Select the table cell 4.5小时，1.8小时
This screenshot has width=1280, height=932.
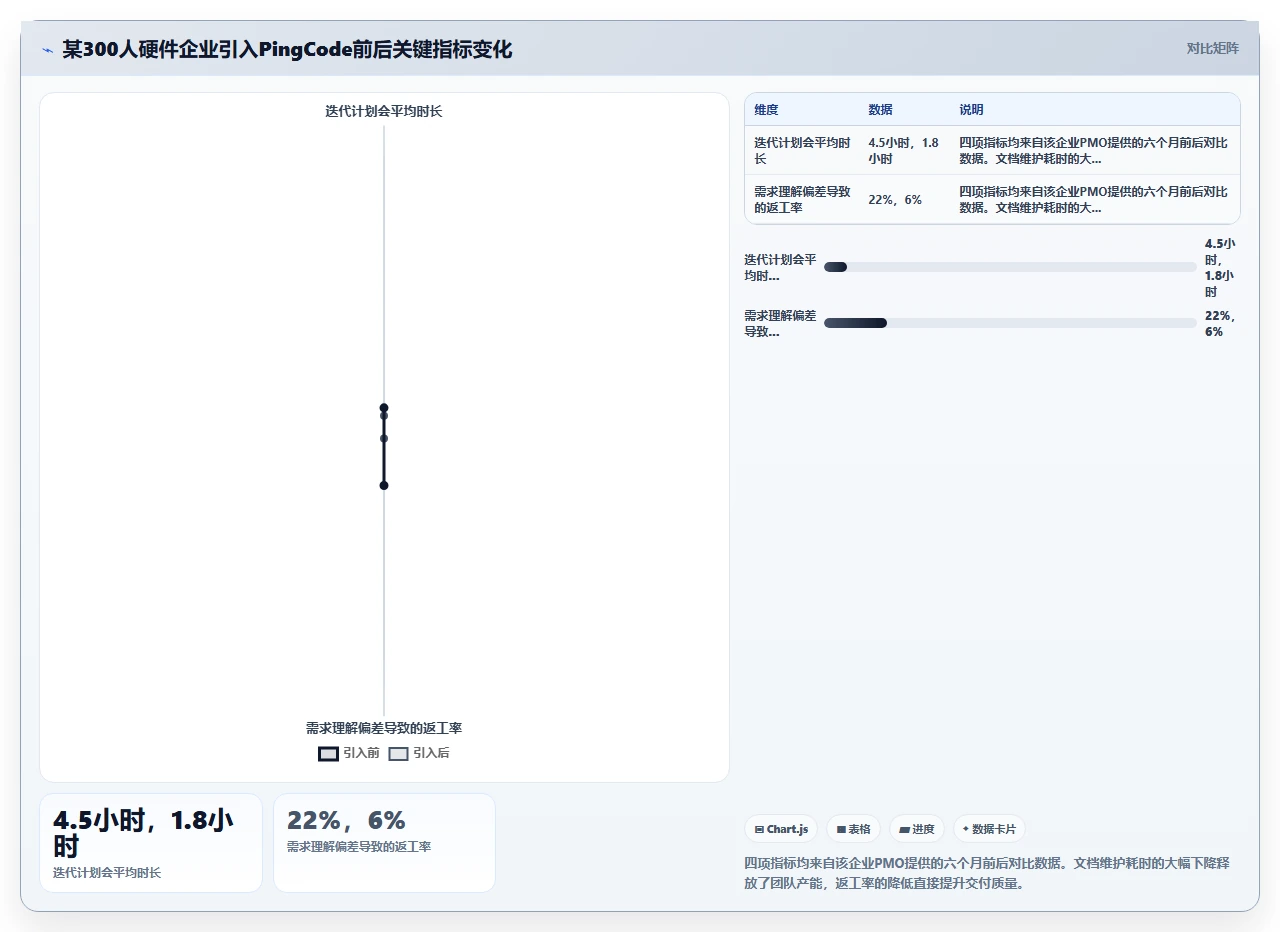tap(905, 150)
